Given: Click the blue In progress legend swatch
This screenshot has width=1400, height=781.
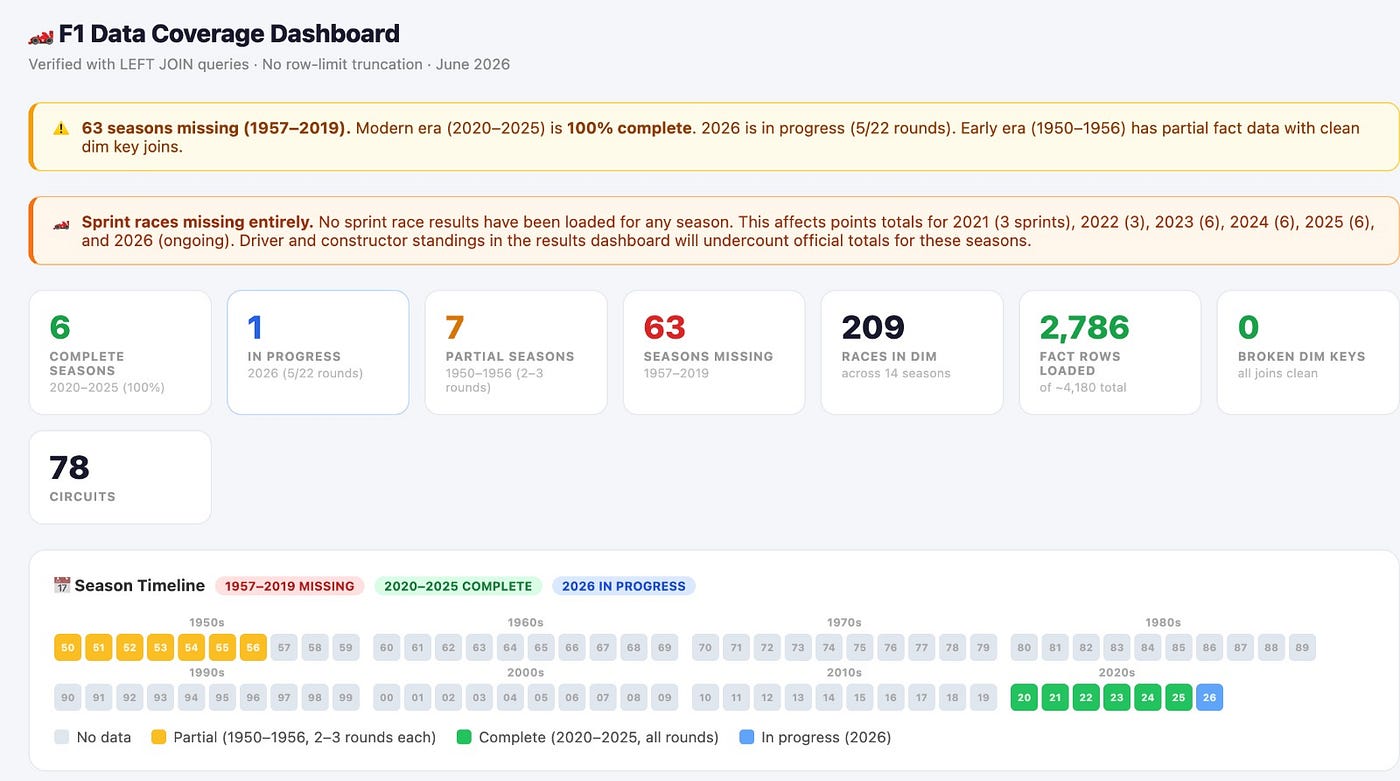Looking at the screenshot, I should (747, 738).
